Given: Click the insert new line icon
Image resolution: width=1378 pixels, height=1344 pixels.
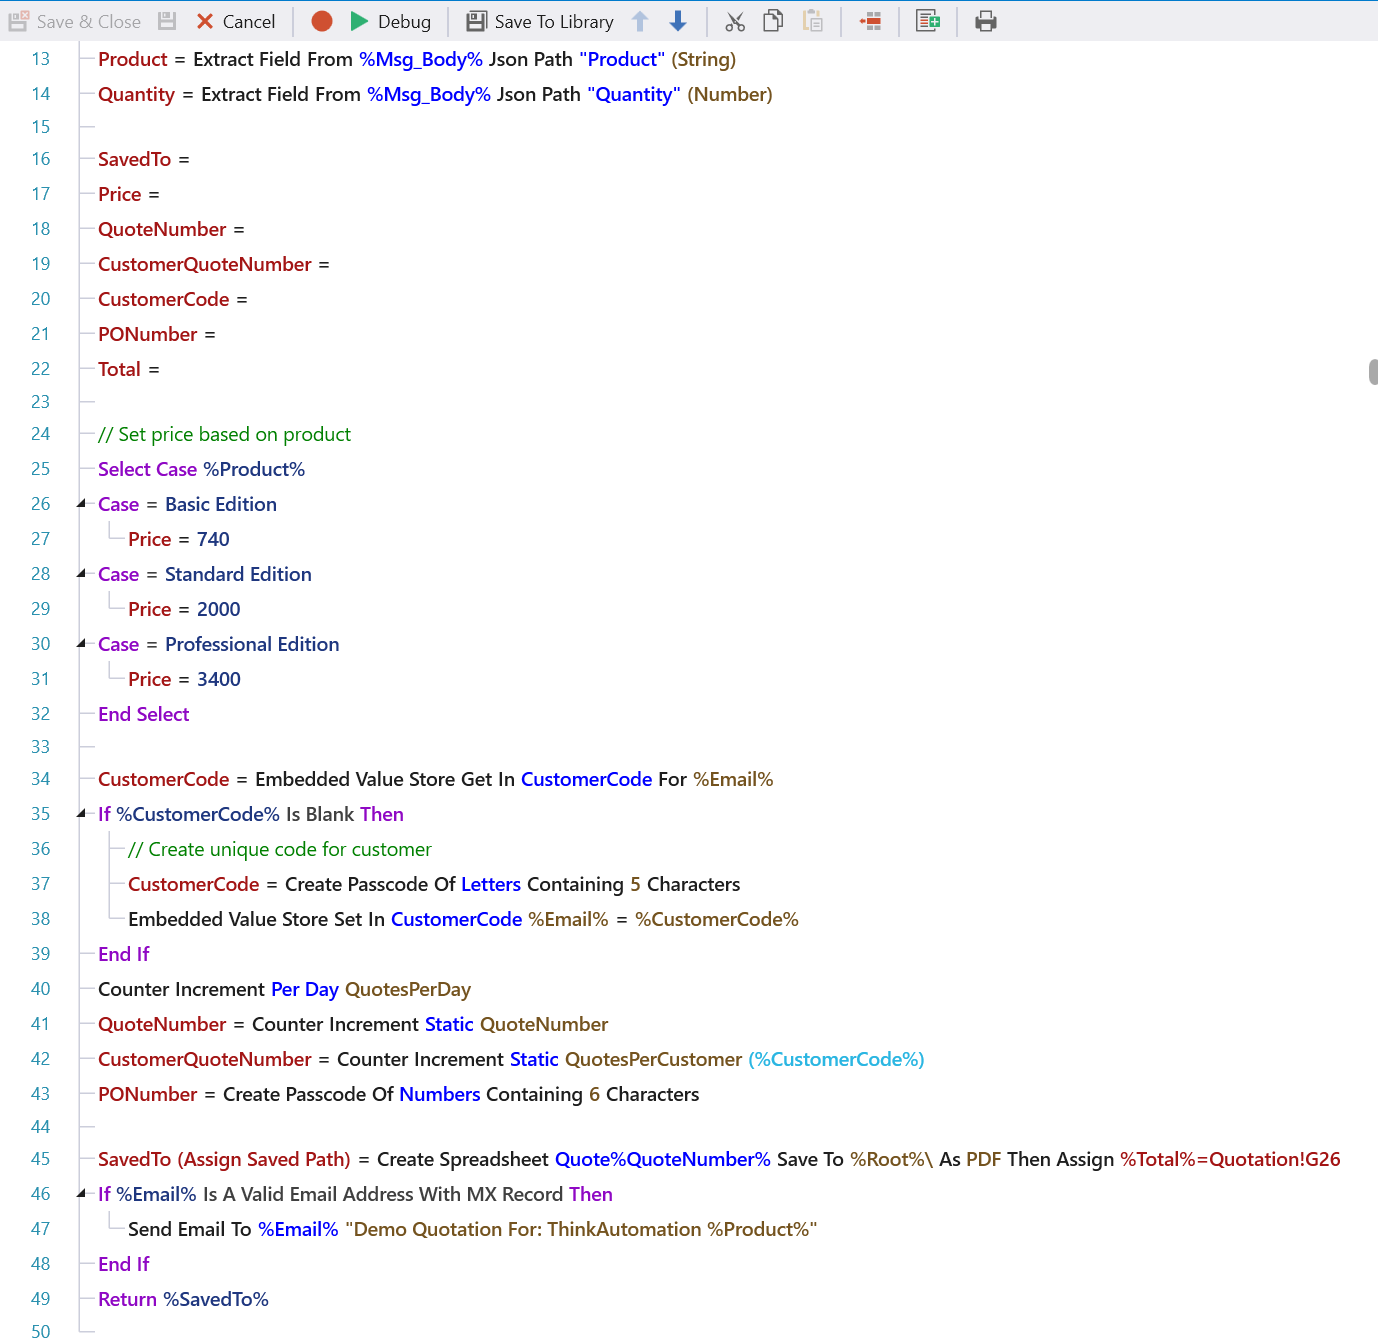Looking at the screenshot, I should click(928, 21).
